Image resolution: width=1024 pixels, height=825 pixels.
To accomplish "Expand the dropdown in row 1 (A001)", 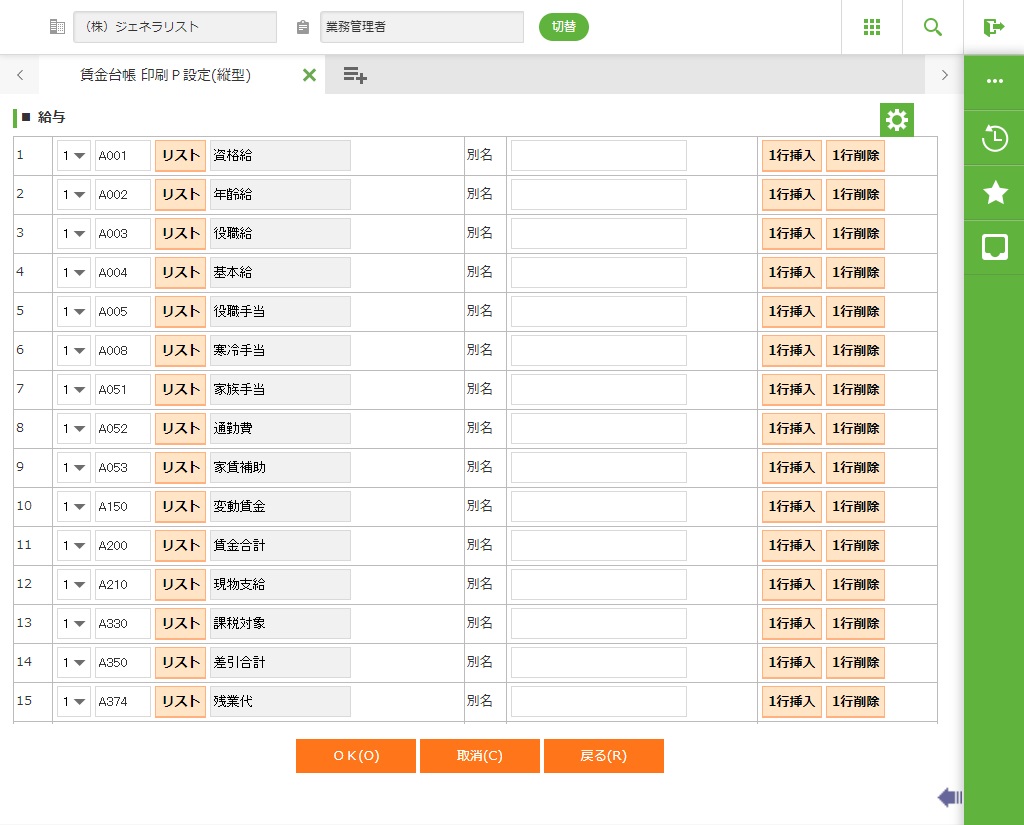I will pos(74,156).
